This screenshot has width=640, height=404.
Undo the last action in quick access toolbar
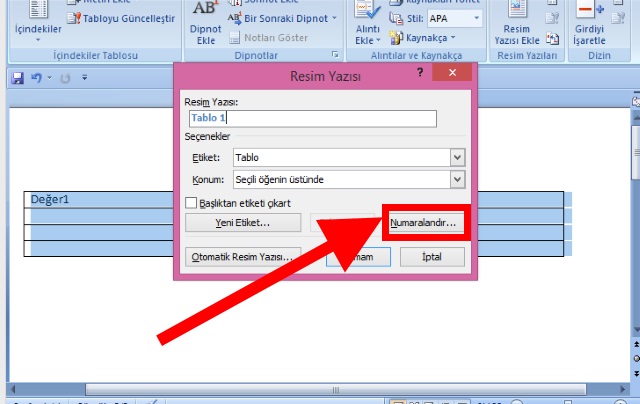click(37, 78)
